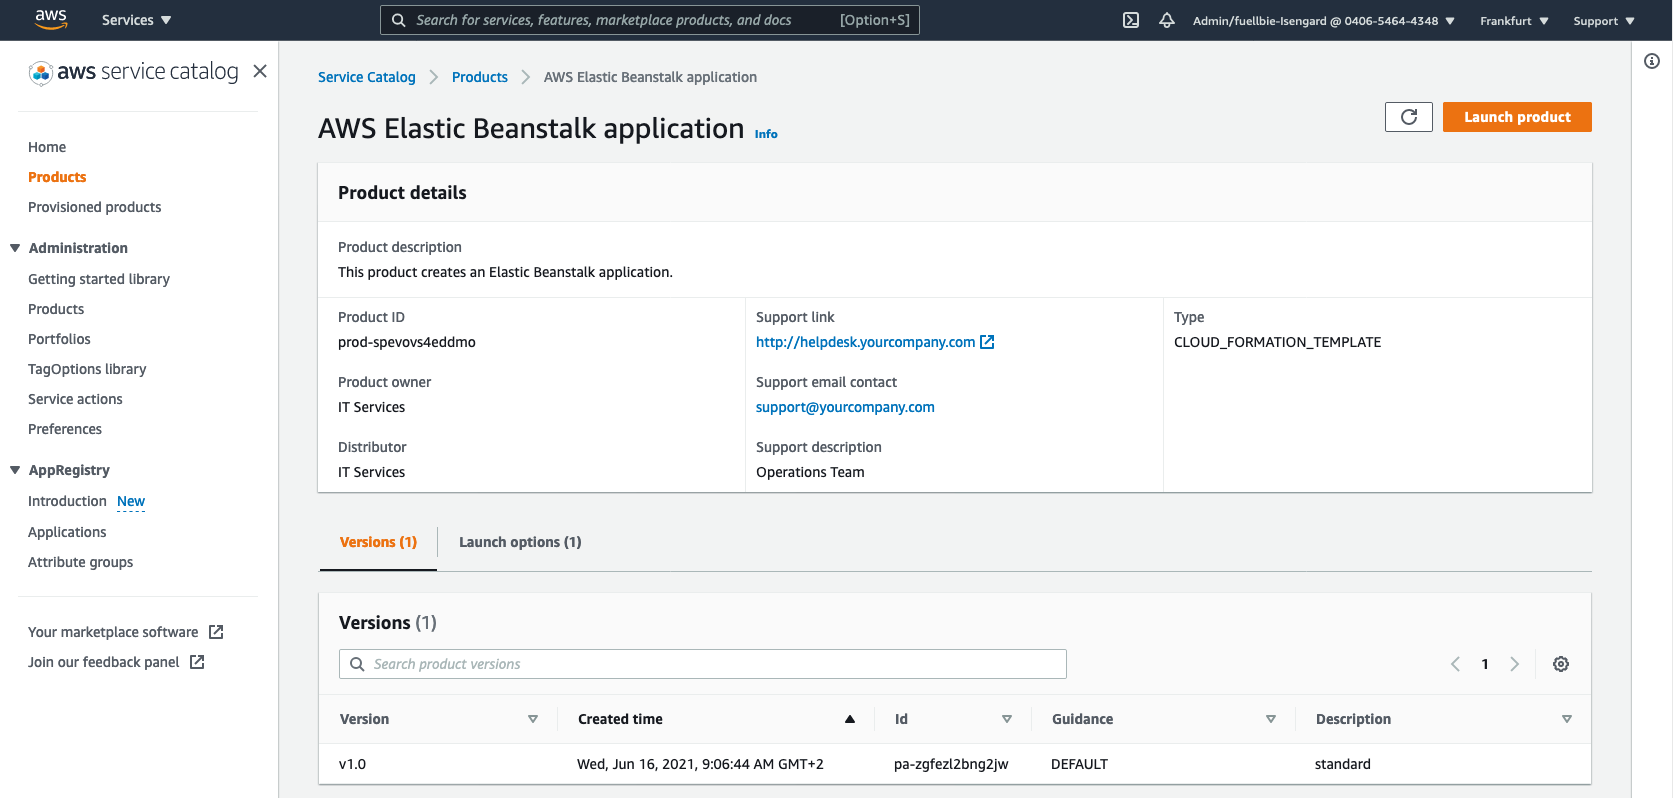Switch to Launch options (1) tab
This screenshot has height=798, width=1673.
pyautogui.click(x=520, y=542)
